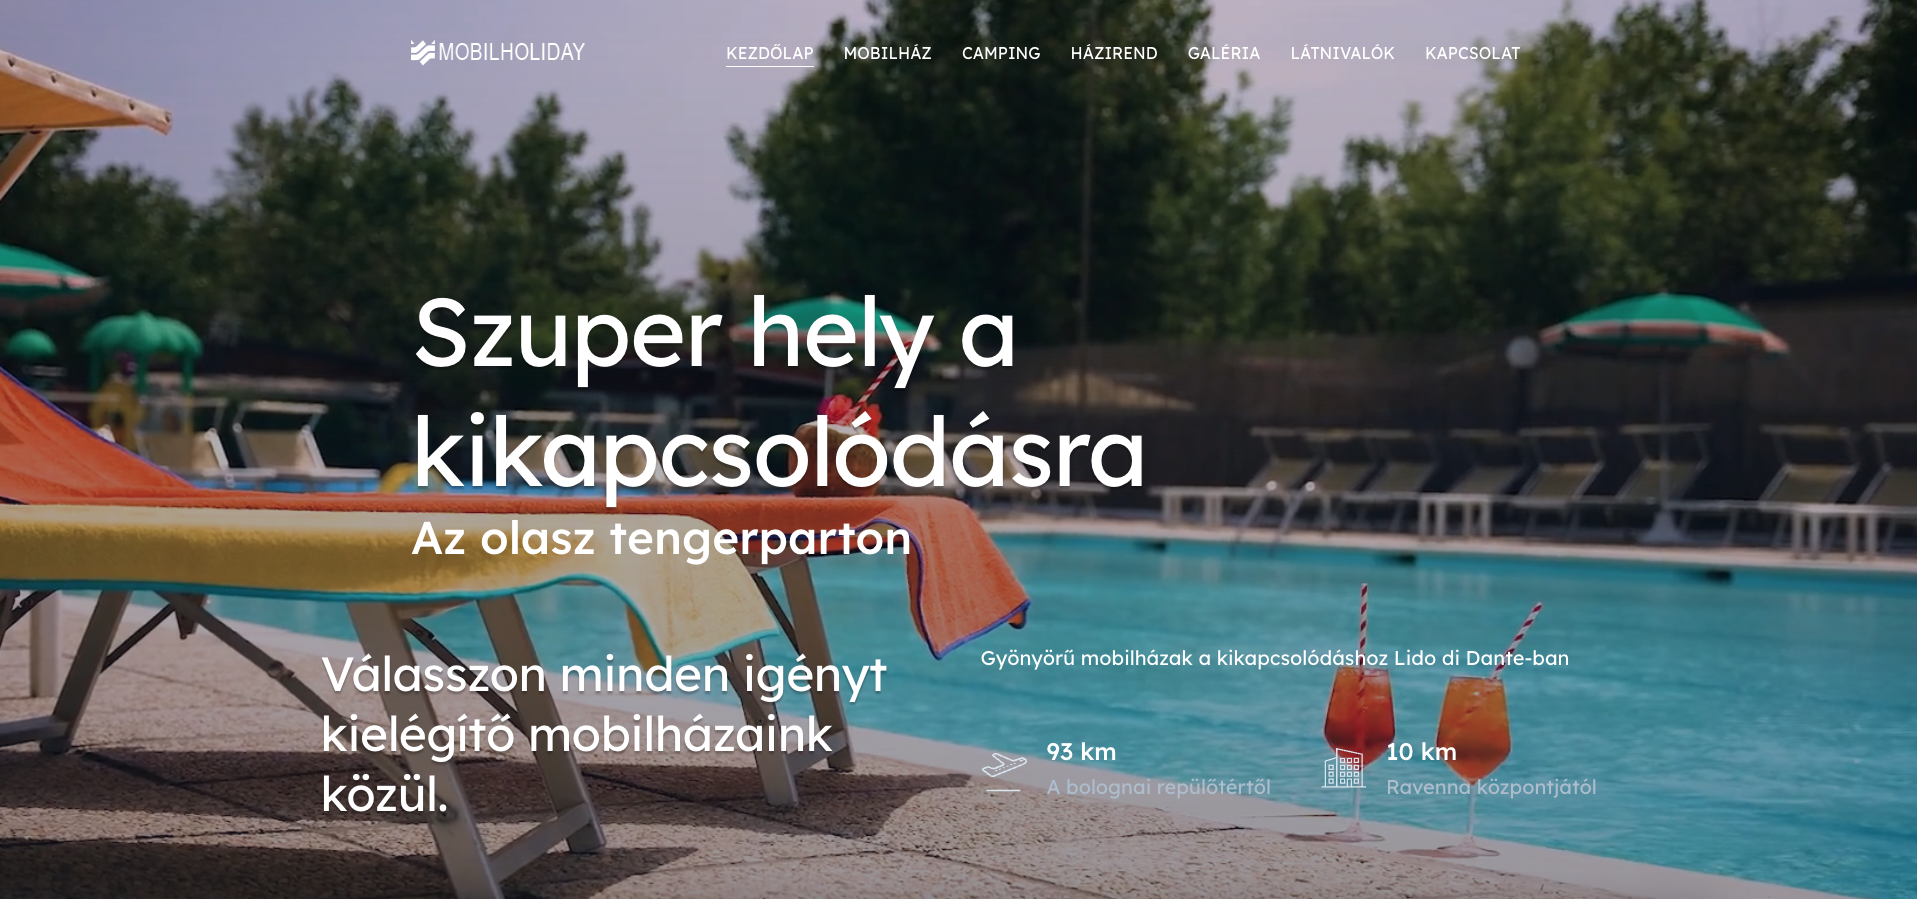Open the HÁZIREND navigation link

[x=1114, y=53]
